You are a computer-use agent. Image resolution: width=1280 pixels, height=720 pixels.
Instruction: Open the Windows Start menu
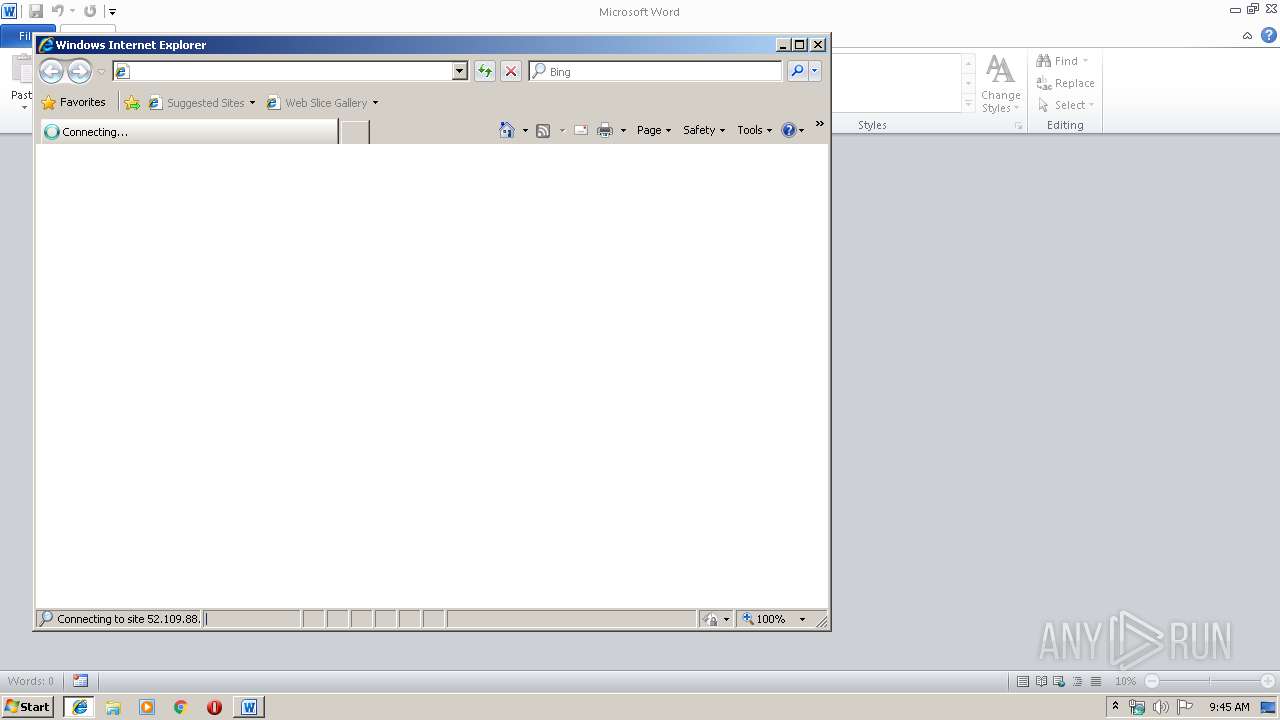[28, 707]
